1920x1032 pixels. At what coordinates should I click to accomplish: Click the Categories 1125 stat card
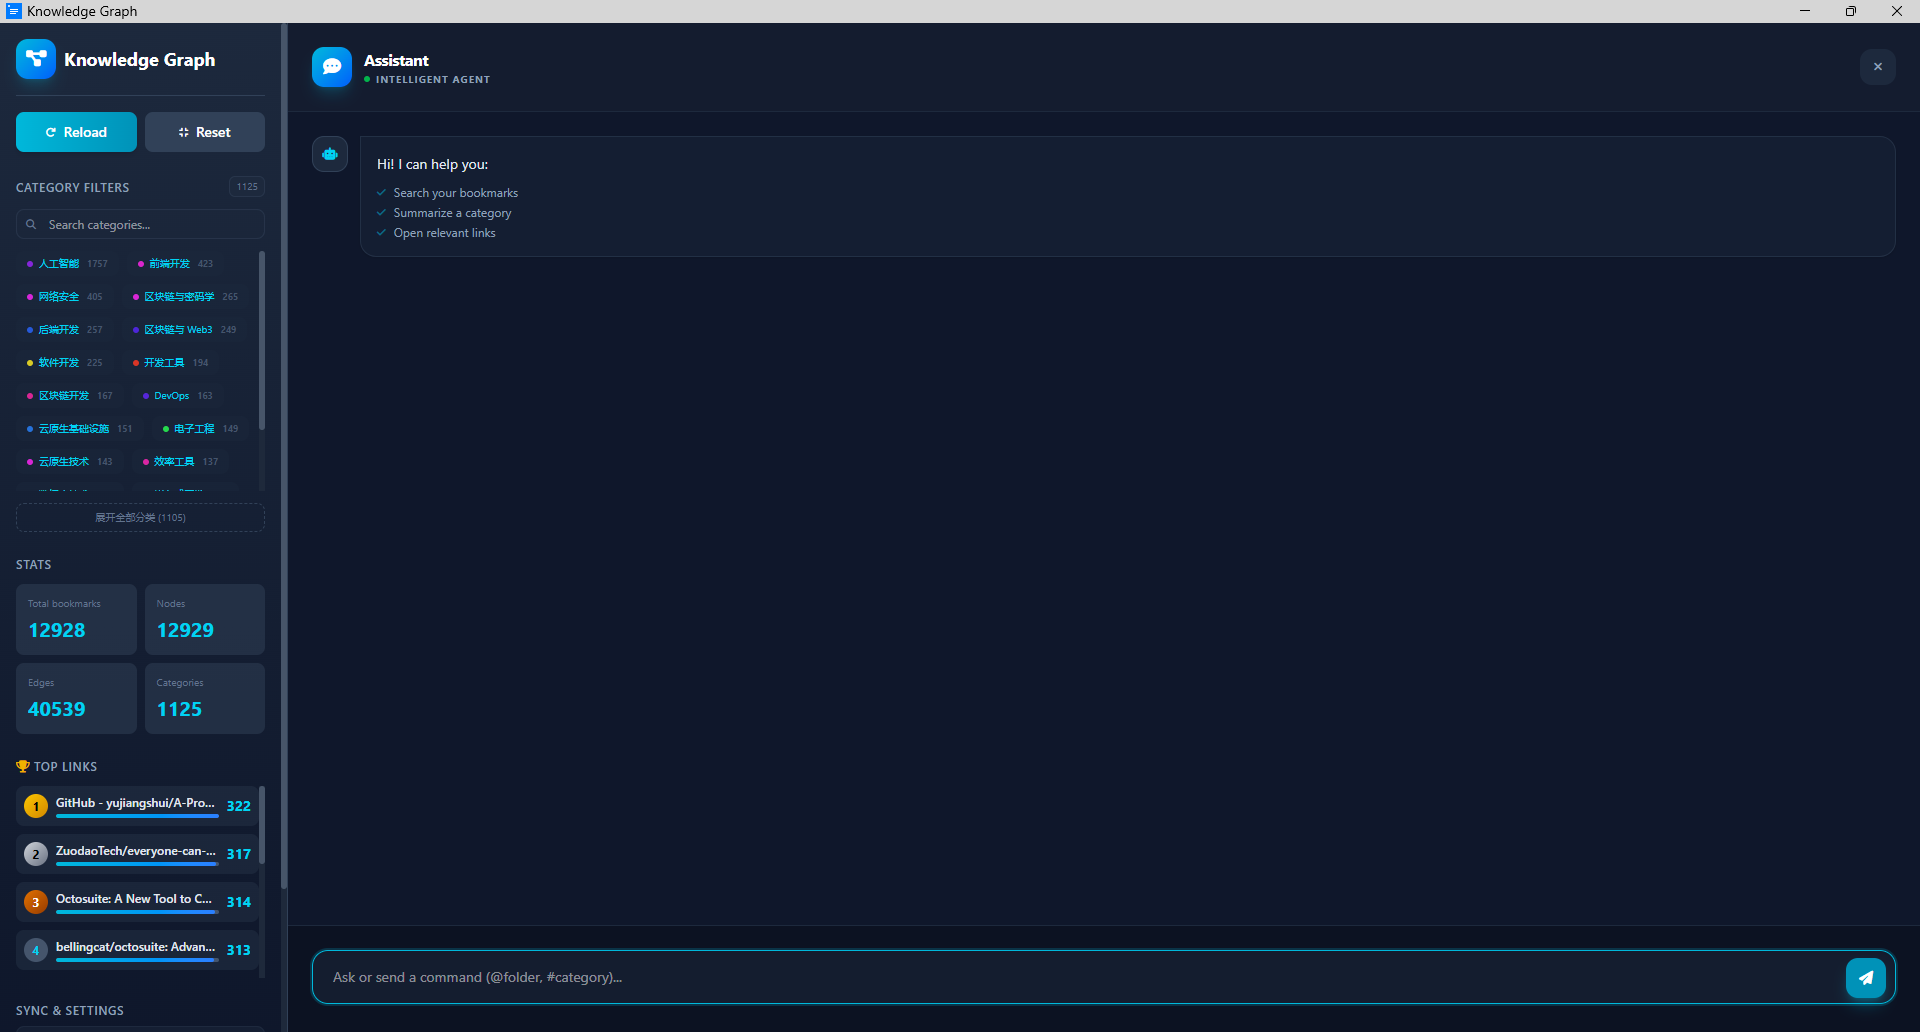click(x=205, y=699)
